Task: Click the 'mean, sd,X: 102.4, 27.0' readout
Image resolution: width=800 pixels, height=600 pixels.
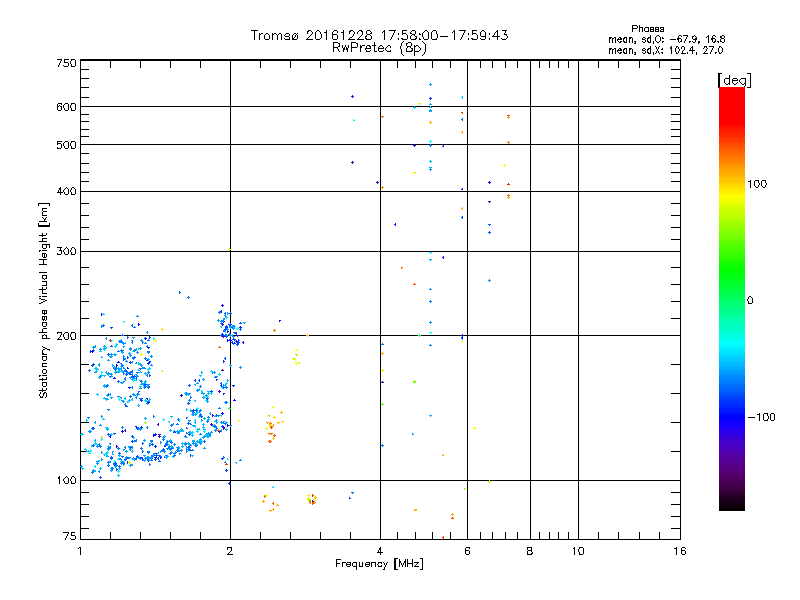Action: click(x=665, y=50)
